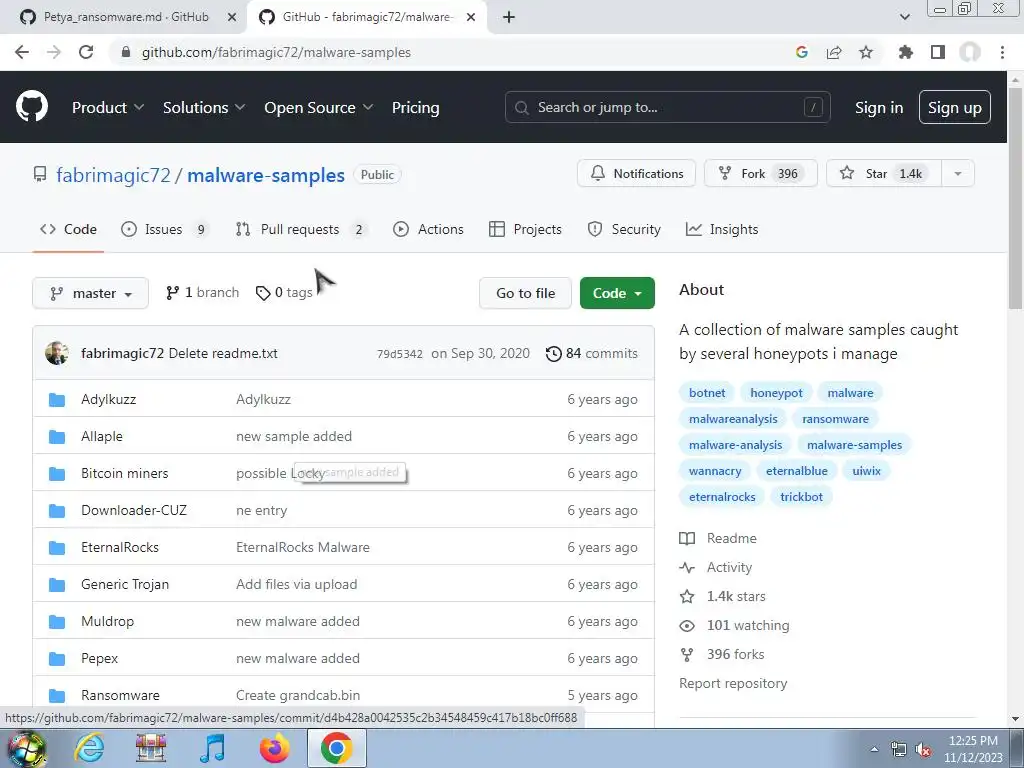Click the Google icon in address bar
Screen dimensions: 1024x768
802,52
